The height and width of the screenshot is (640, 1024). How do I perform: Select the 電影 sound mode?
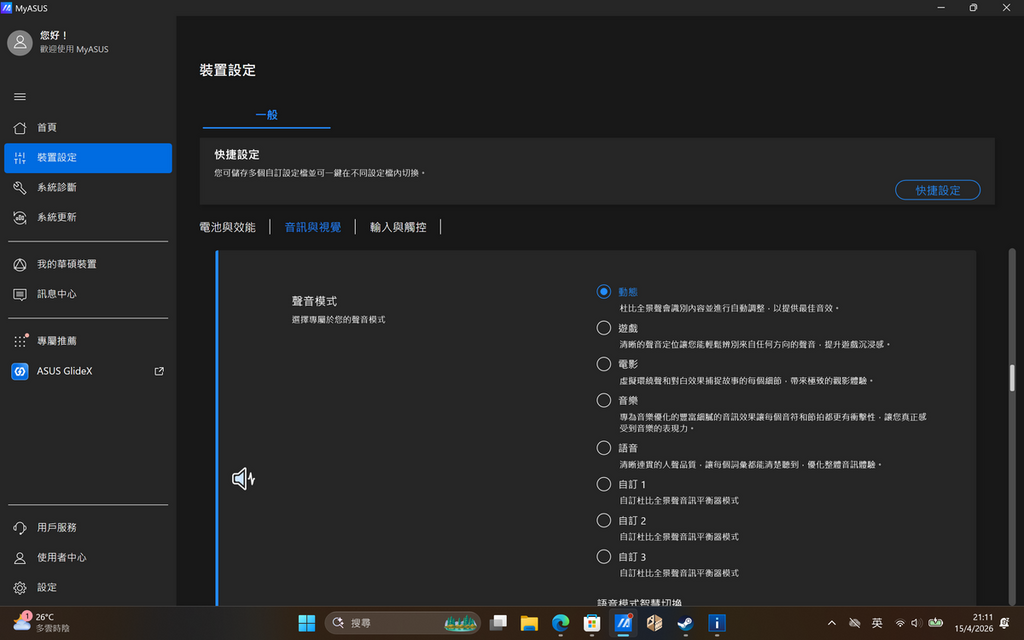tap(603, 363)
